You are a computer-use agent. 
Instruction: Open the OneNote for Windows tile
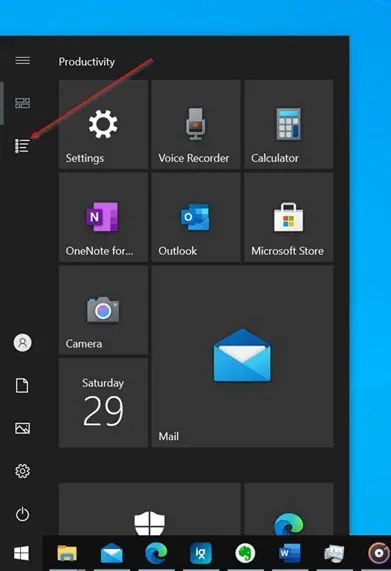(x=103, y=217)
